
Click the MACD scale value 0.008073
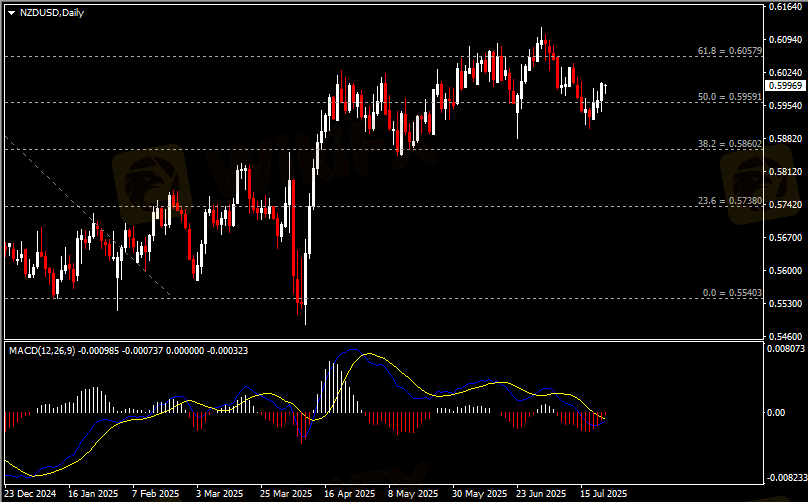pyautogui.click(x=785, y=349)
